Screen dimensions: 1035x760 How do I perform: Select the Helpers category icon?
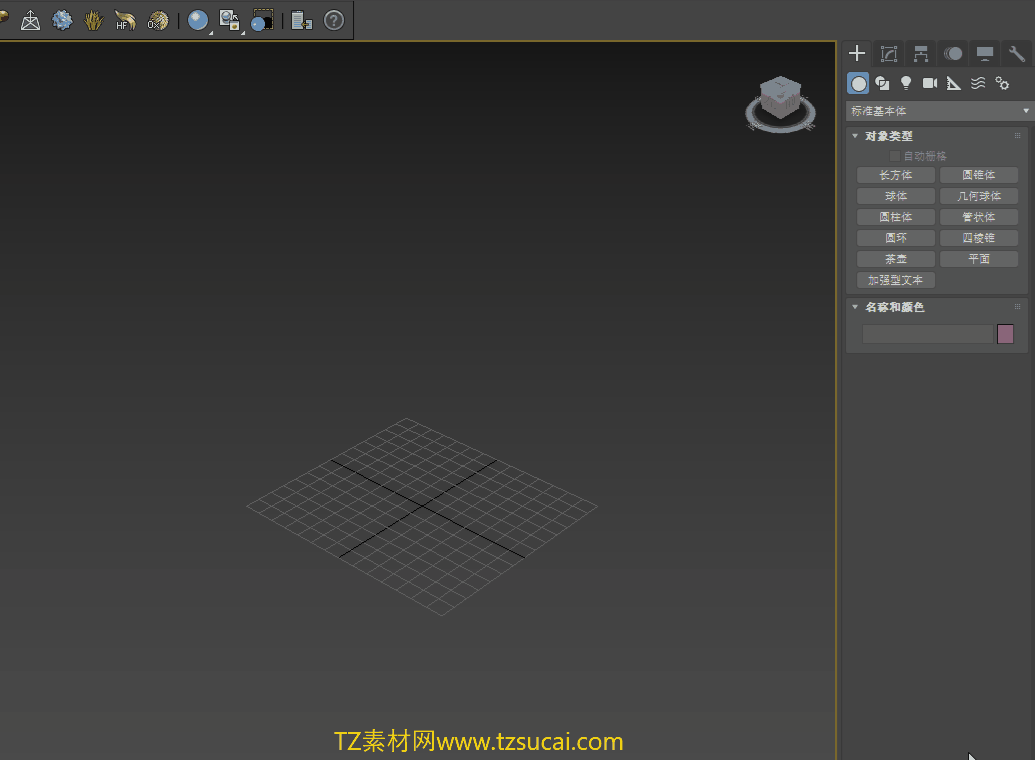point(954,83)
